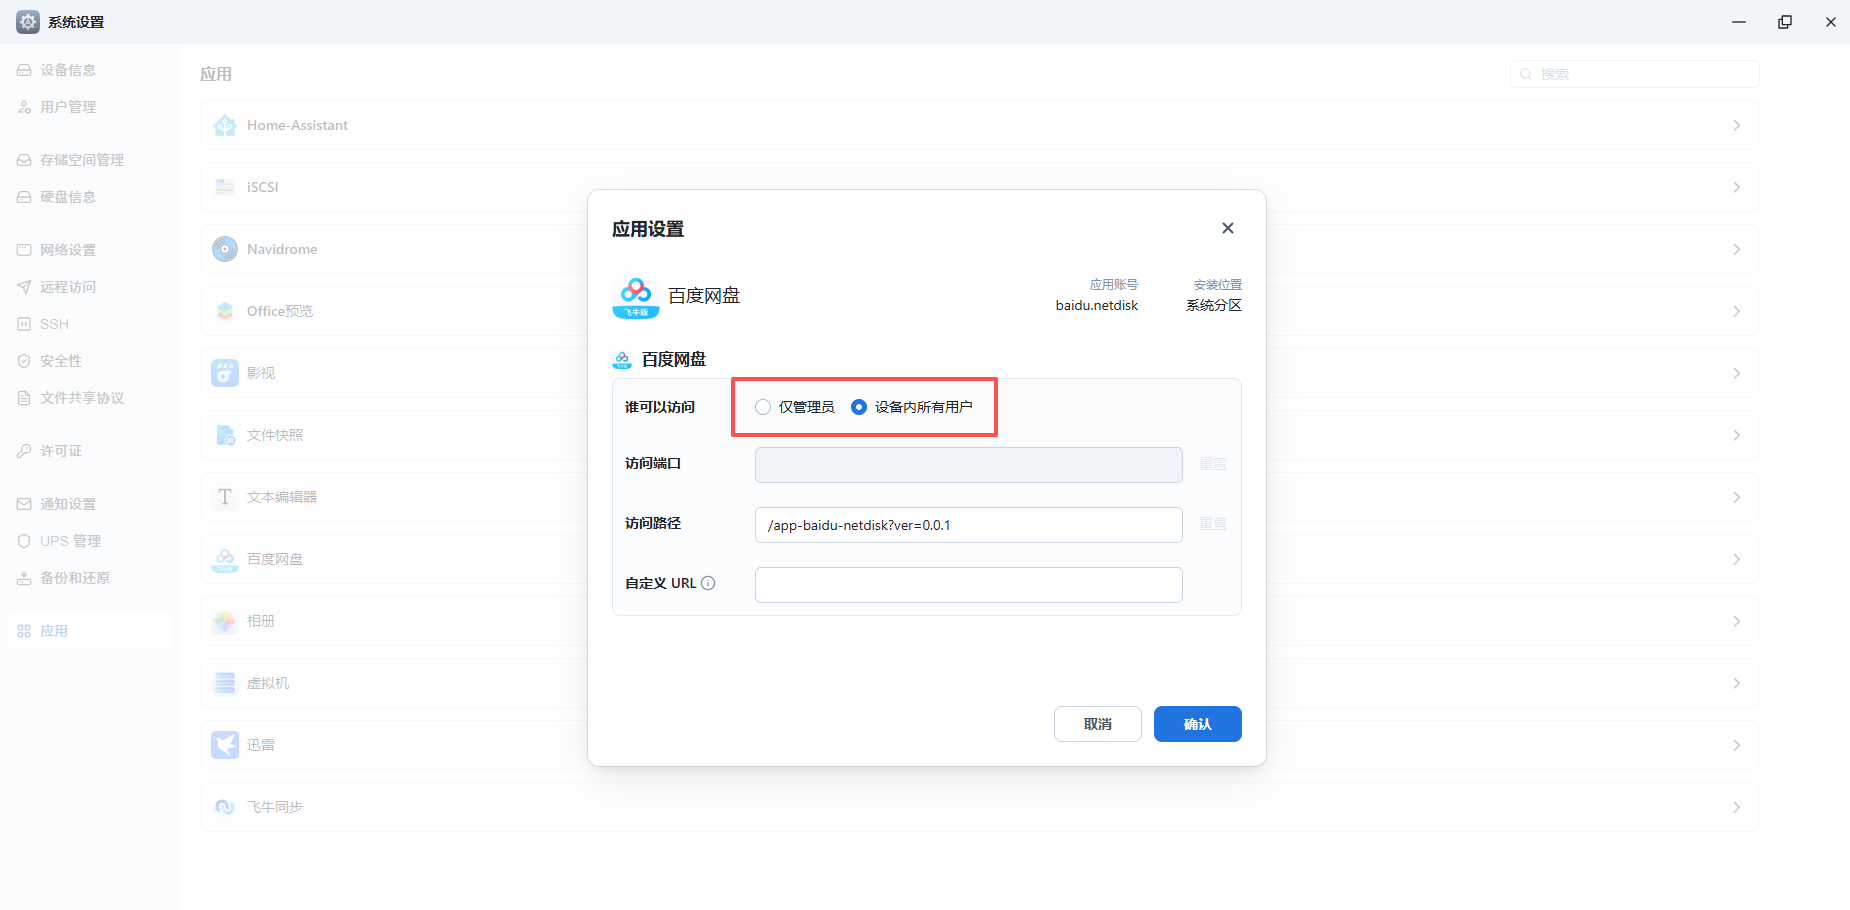Screen dimensions: 1850x910
Task: Click the baidu.netdisk account text
Action: (1097, 306)
